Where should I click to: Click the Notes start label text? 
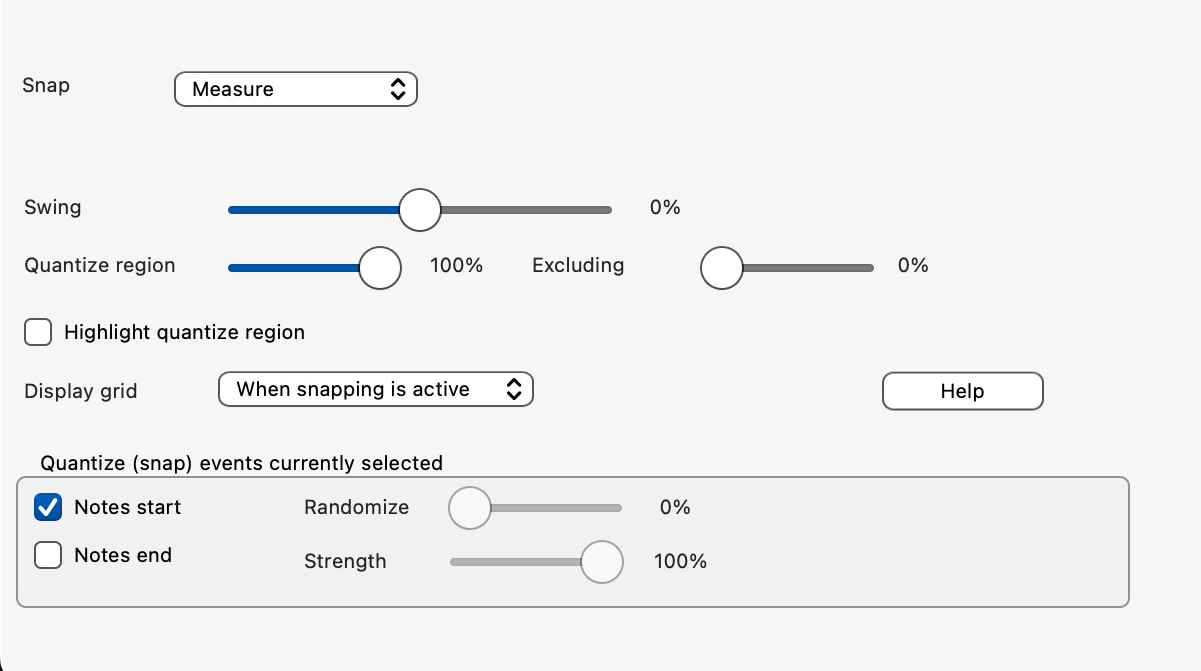click(127, 508)
